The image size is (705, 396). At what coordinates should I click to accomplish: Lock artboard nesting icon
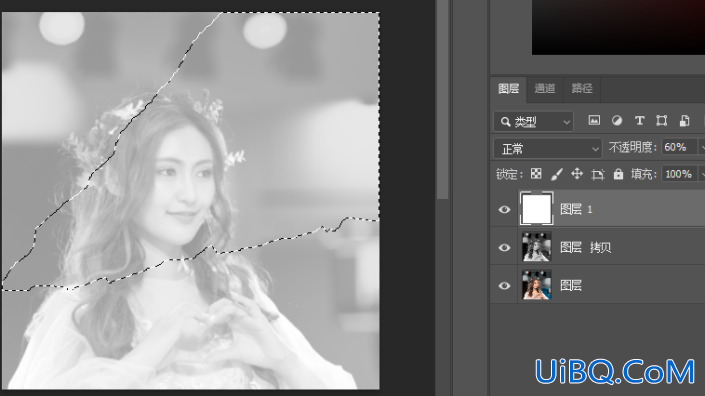(x=598, y=174)
